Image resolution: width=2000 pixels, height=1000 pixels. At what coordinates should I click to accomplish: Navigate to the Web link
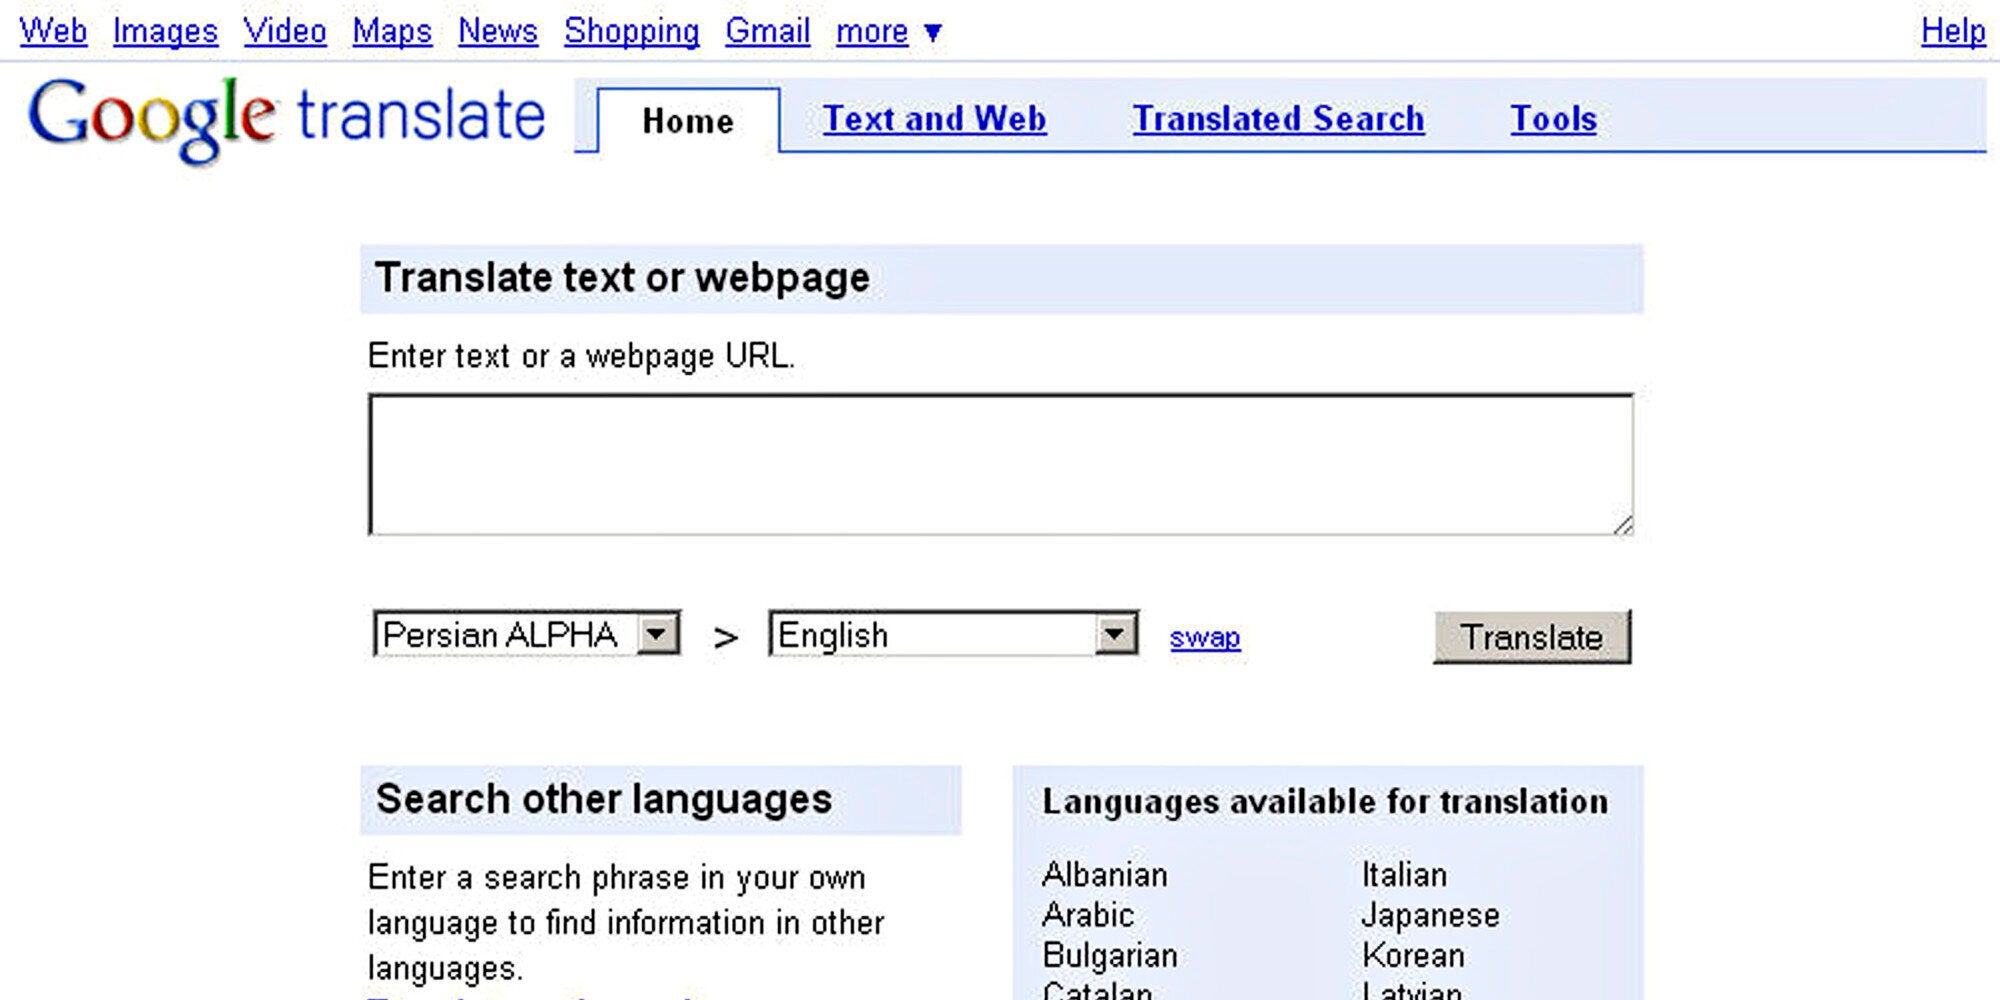[53, 31]
